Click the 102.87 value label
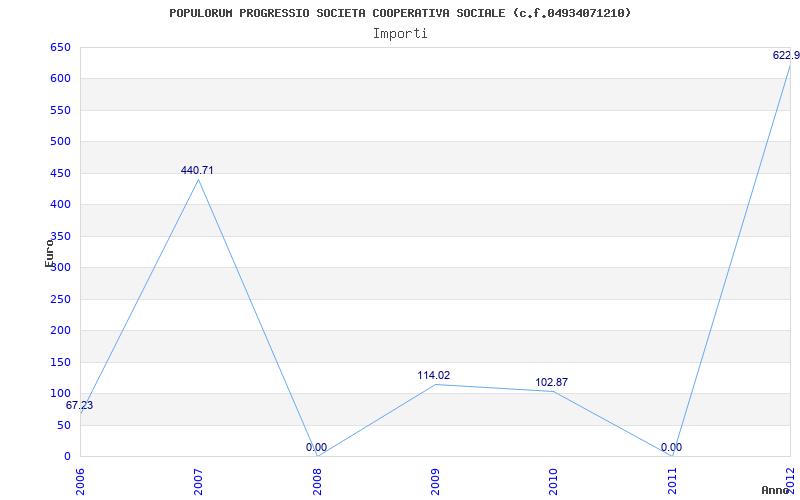The image size is (800, 500). pos(551,382)
